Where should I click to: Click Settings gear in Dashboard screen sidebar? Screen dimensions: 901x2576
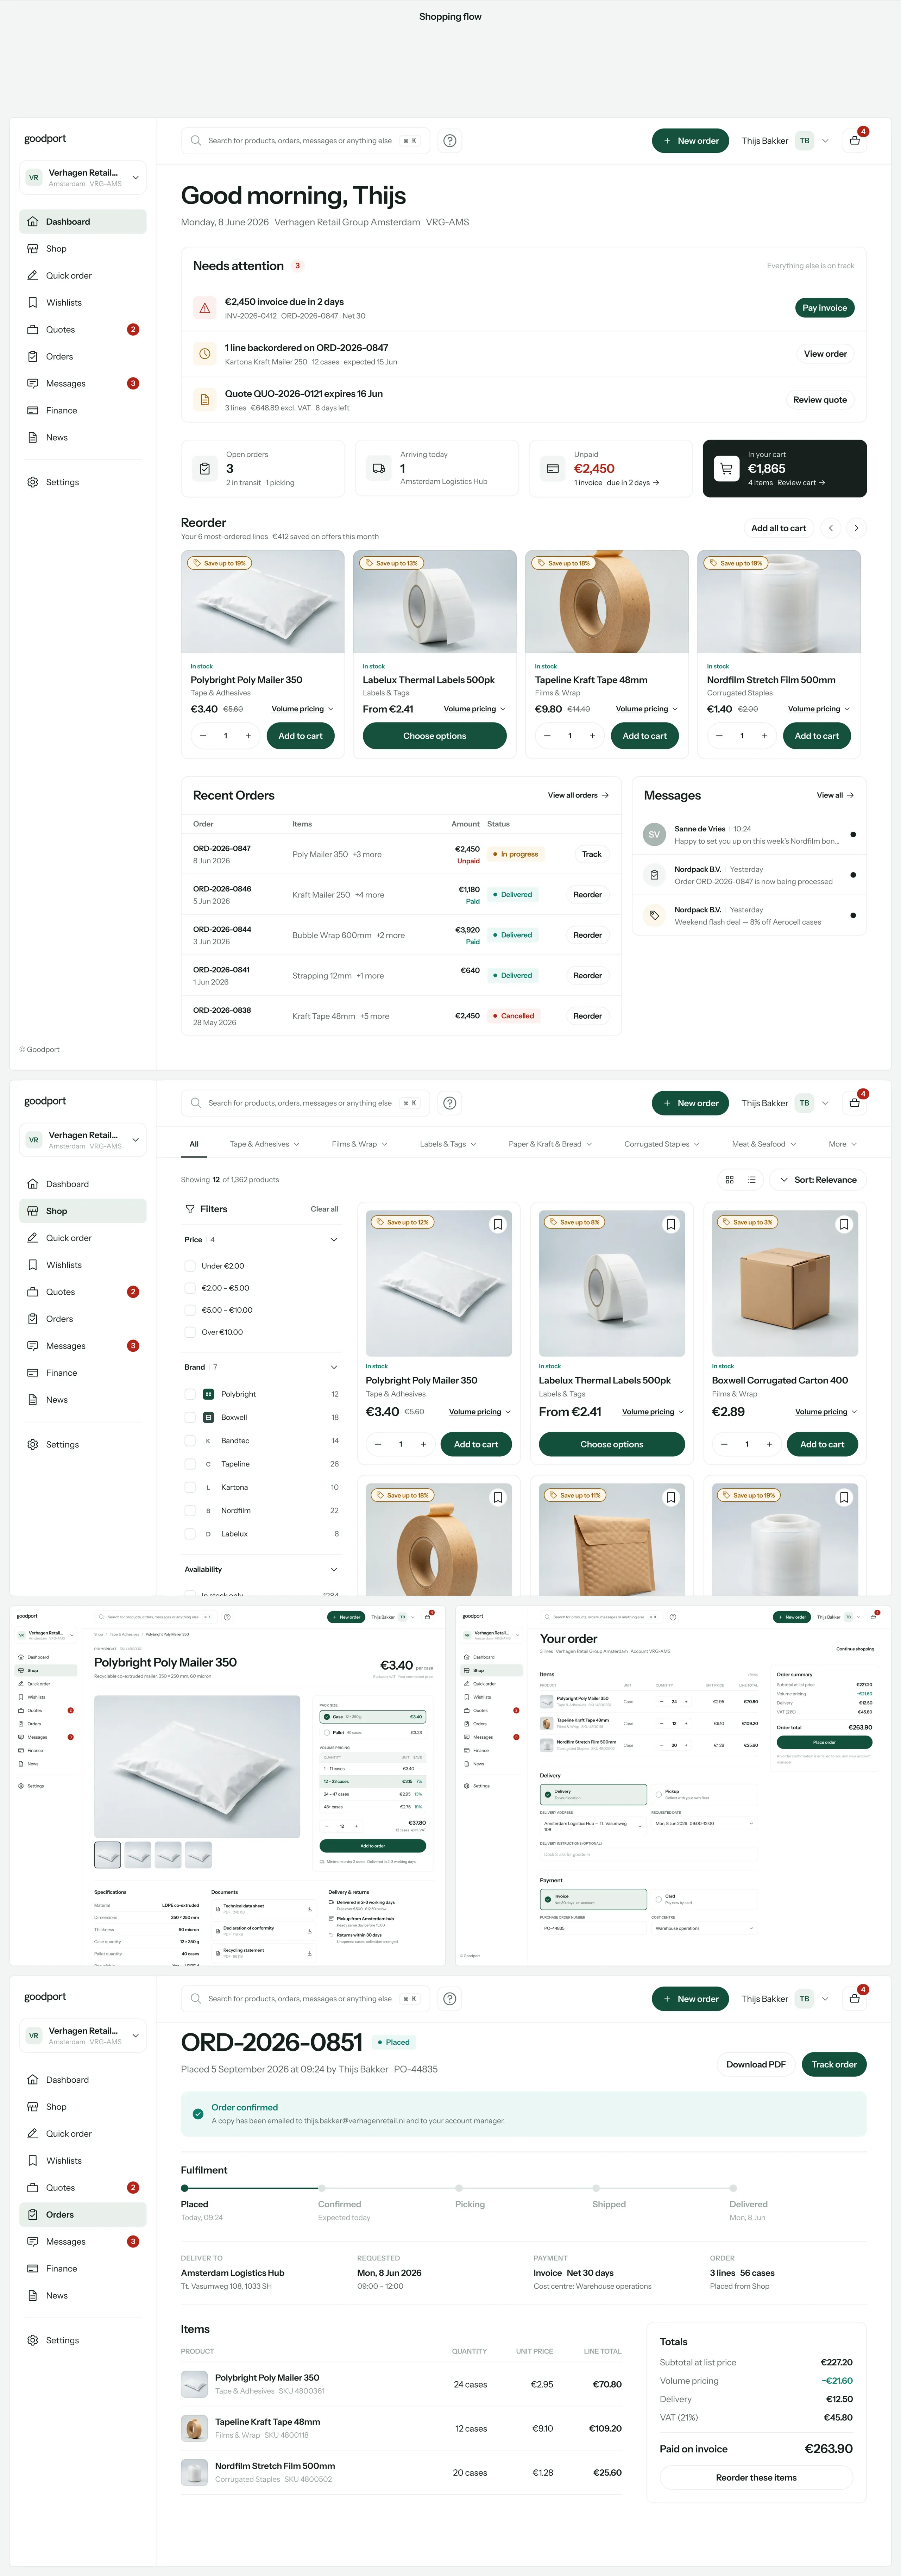point(33,482)
